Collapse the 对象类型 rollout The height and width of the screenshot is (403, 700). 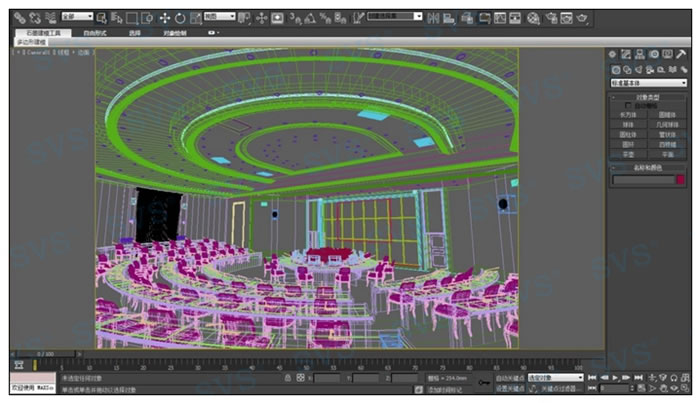[648, 96]
